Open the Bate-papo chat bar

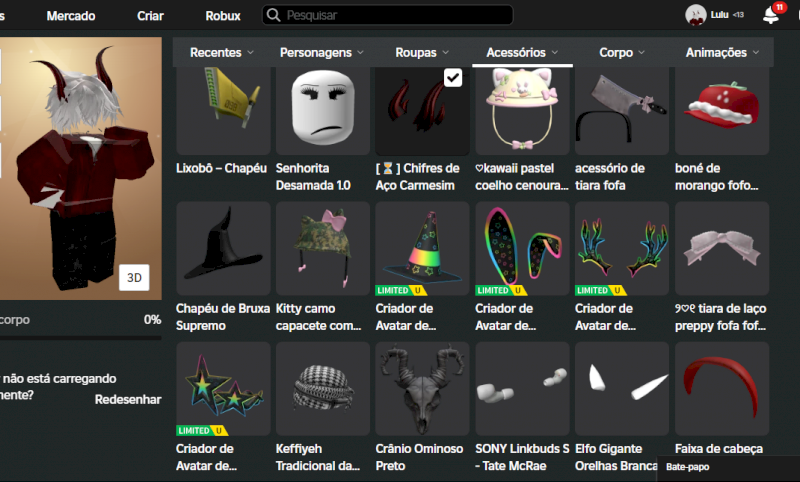coord(729,467)
